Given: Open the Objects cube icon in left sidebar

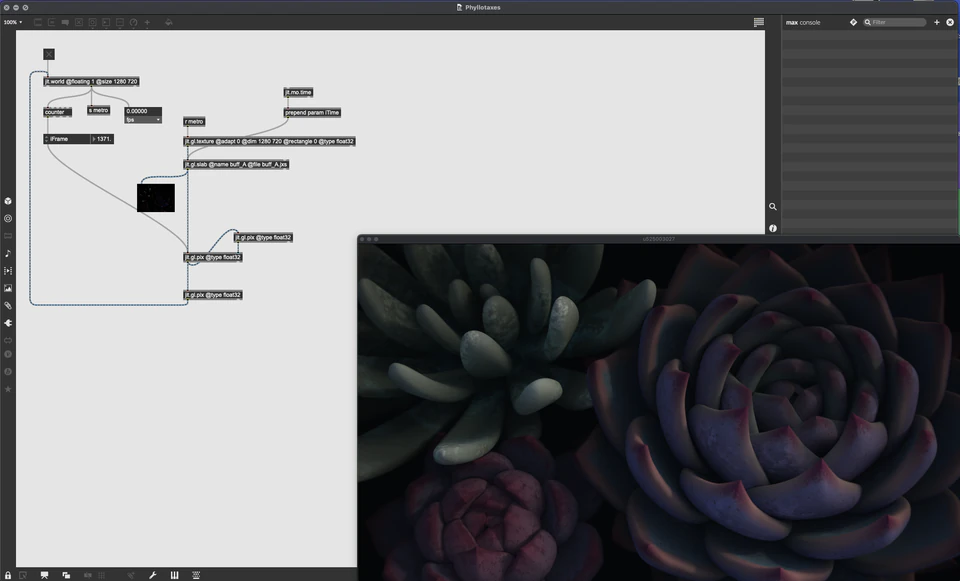Looking at the screenshot, I should 8,201.
